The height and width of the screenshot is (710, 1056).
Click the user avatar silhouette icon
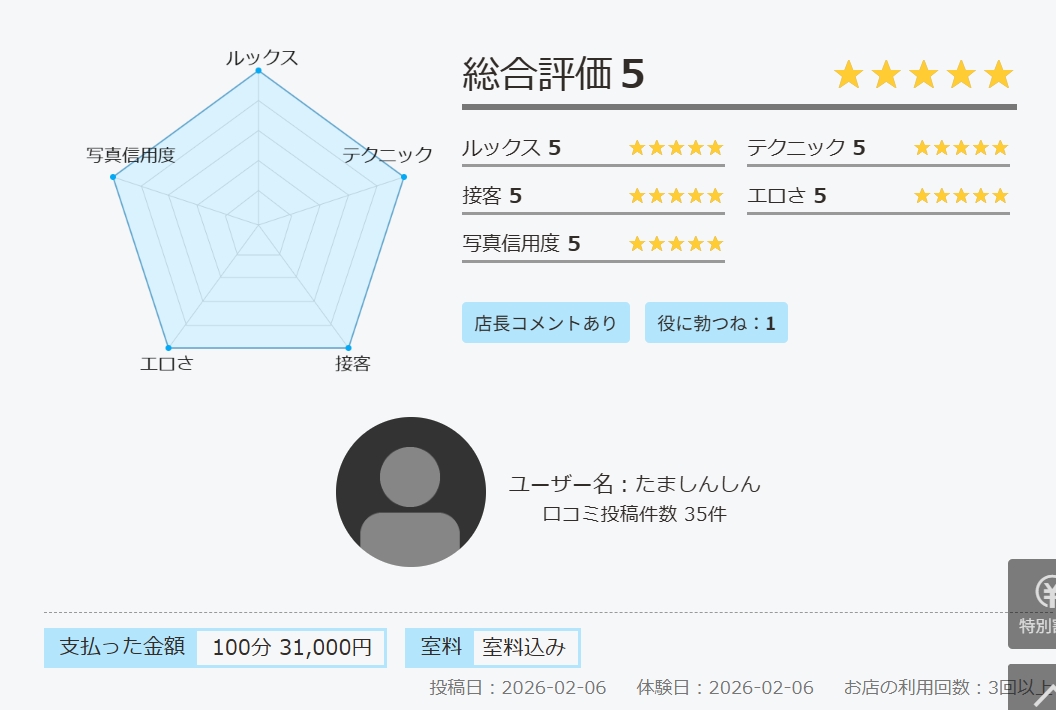pyautogui.click(x=410, y=492)
